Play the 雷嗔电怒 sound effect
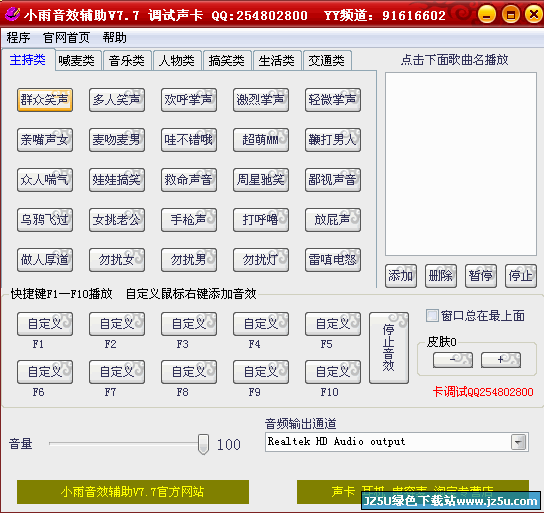The height and width of the screenshot is (513, 544). pyautogui.click(x=333, y=259)
